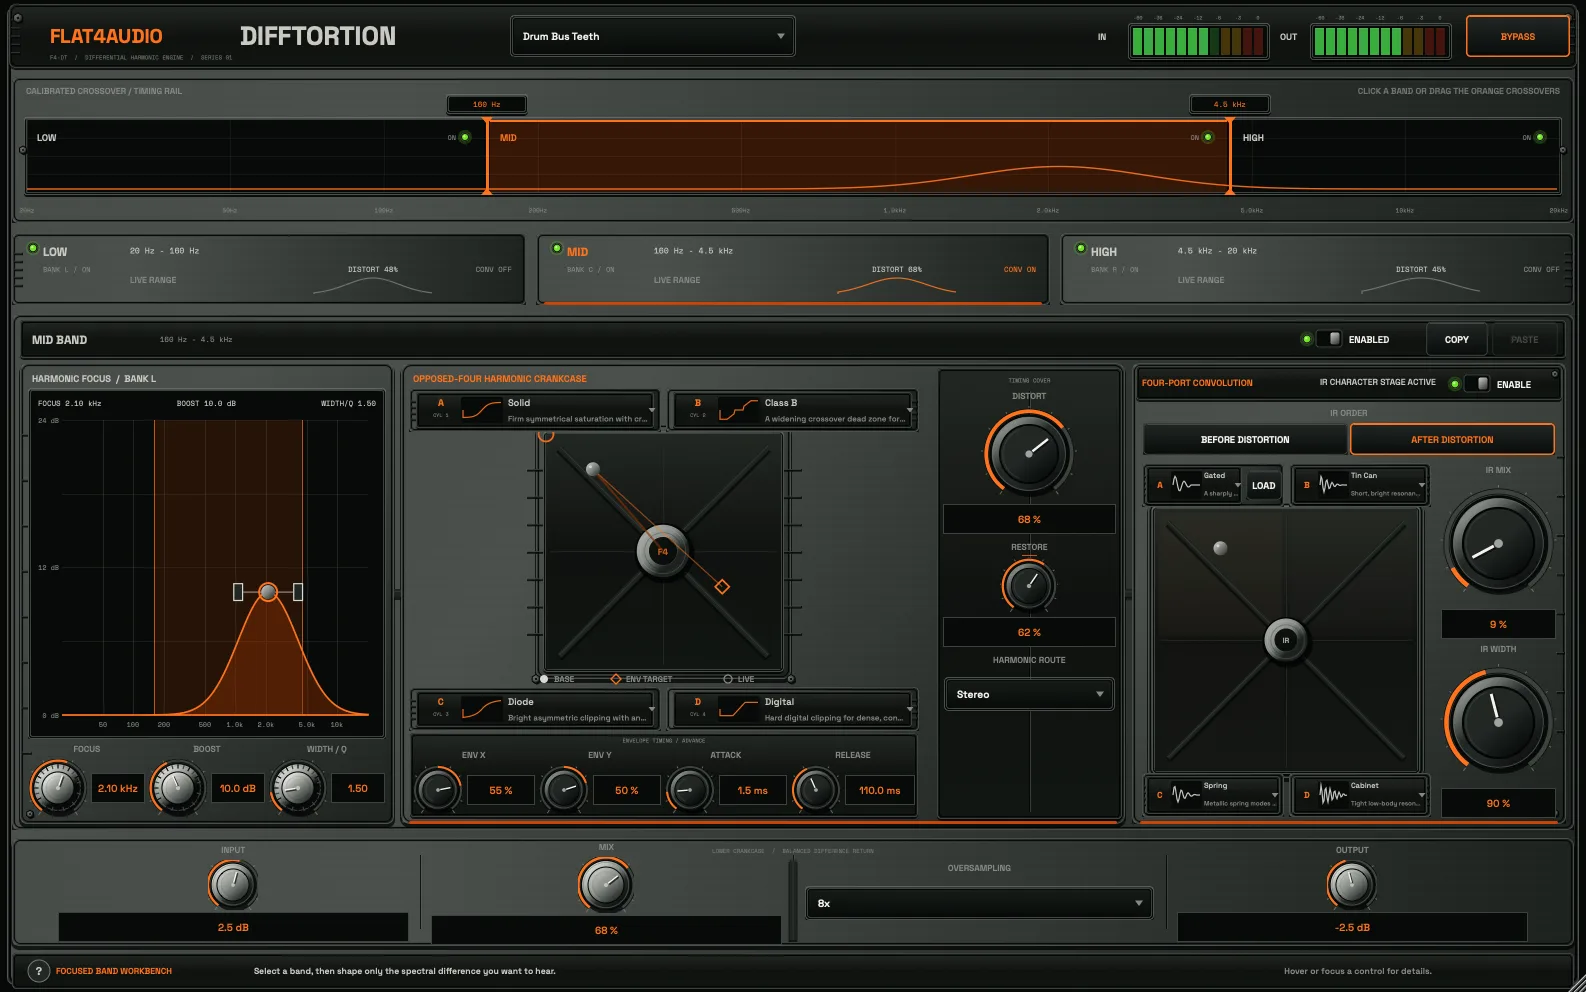Select the harmonic focus peak node

coord(268,592)
